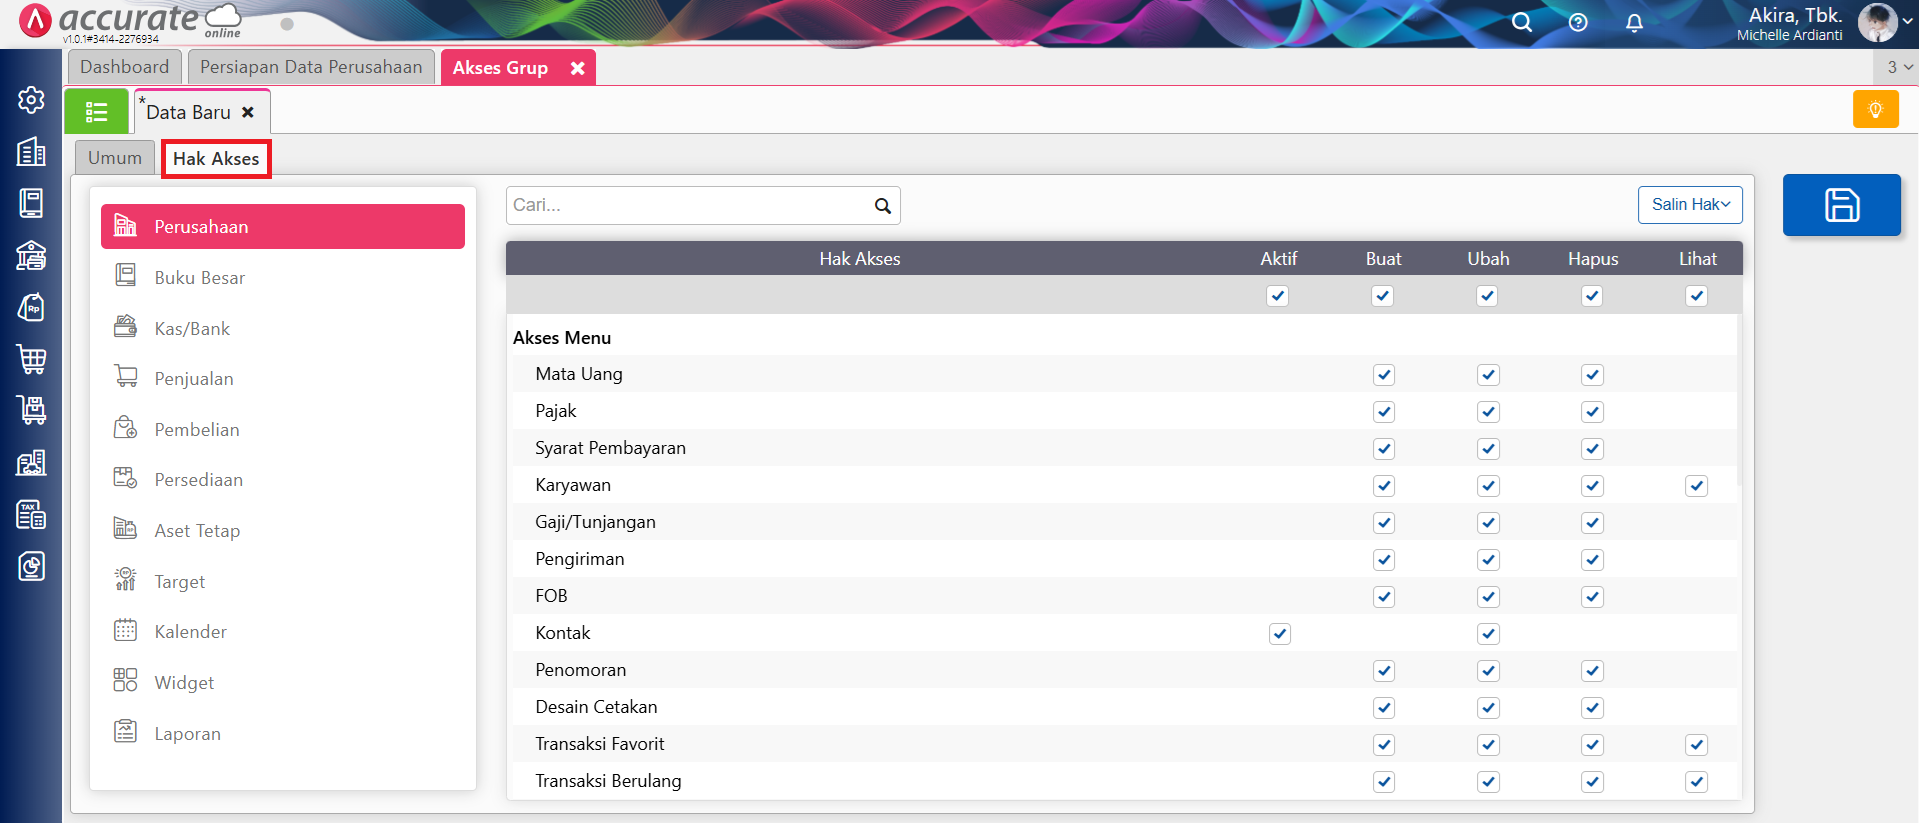Close the Akses Grup tab
This screenshot has height=823, width=1919.
click(578, 68)
